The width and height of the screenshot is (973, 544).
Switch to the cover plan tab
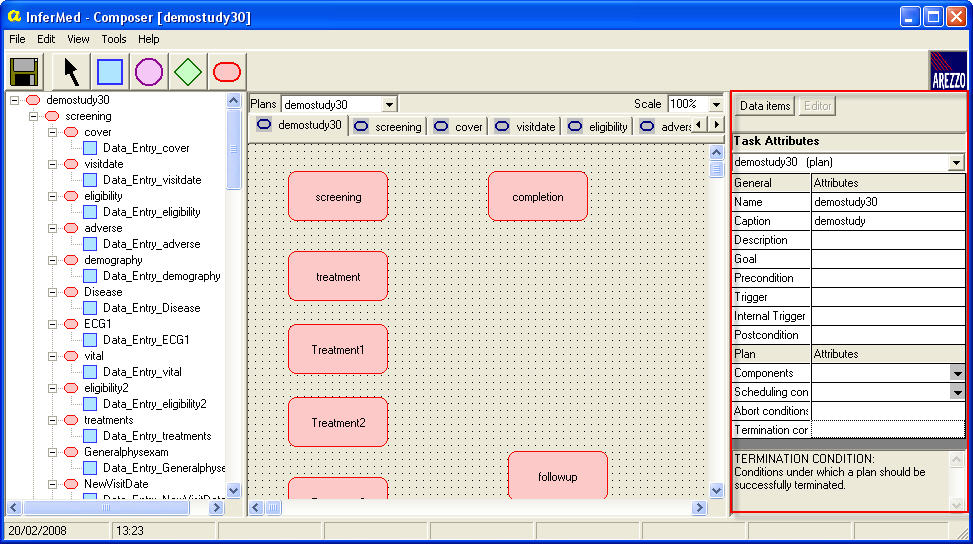458,127
